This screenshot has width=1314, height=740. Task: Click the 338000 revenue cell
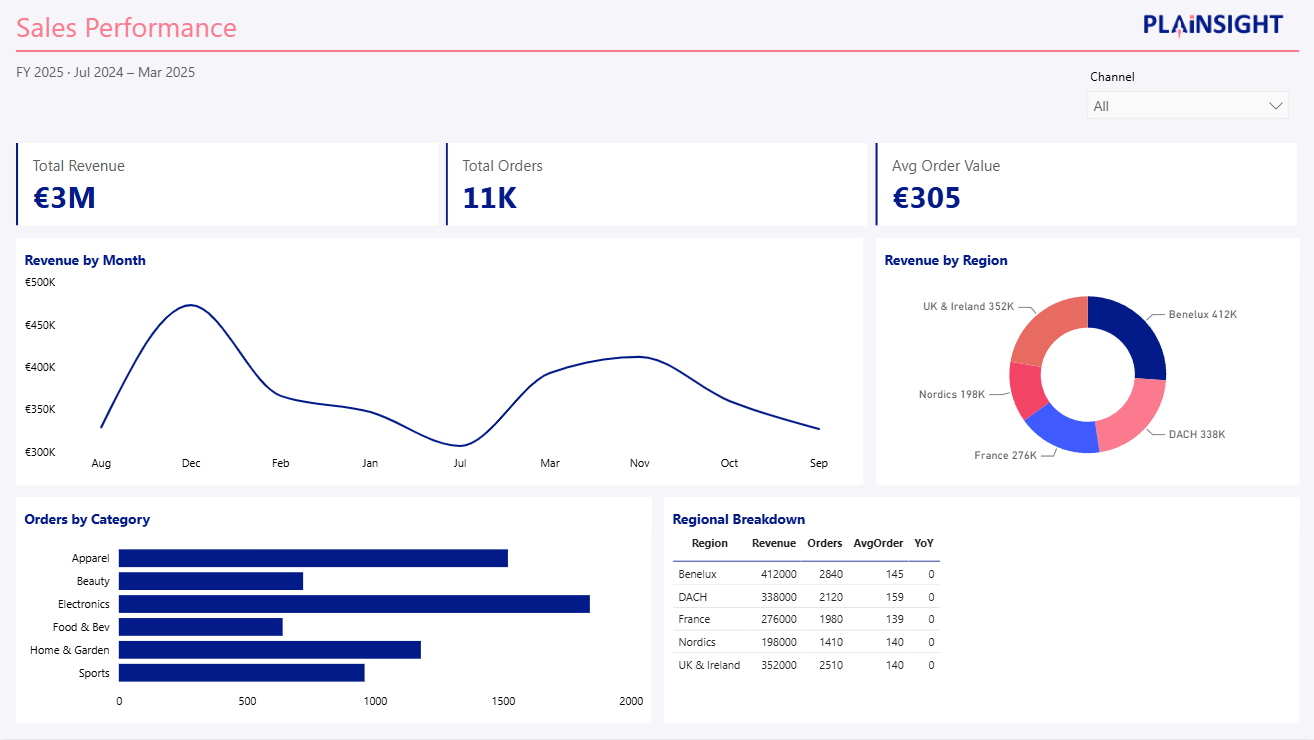pos(778,597)
